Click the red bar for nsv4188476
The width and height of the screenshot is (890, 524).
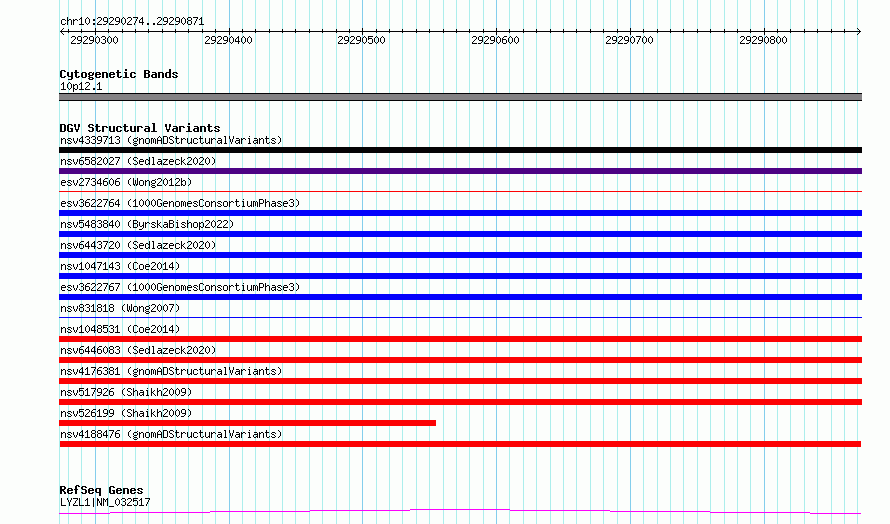(x=460, y=444)
